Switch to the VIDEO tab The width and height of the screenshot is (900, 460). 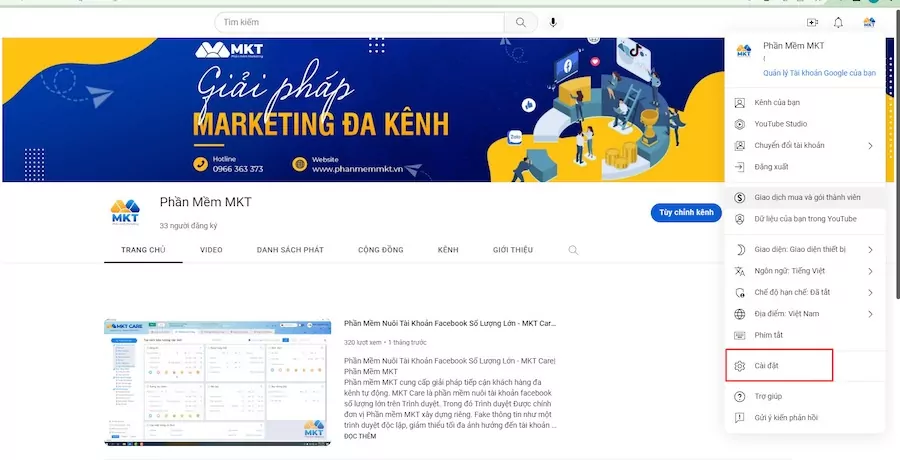211,250
